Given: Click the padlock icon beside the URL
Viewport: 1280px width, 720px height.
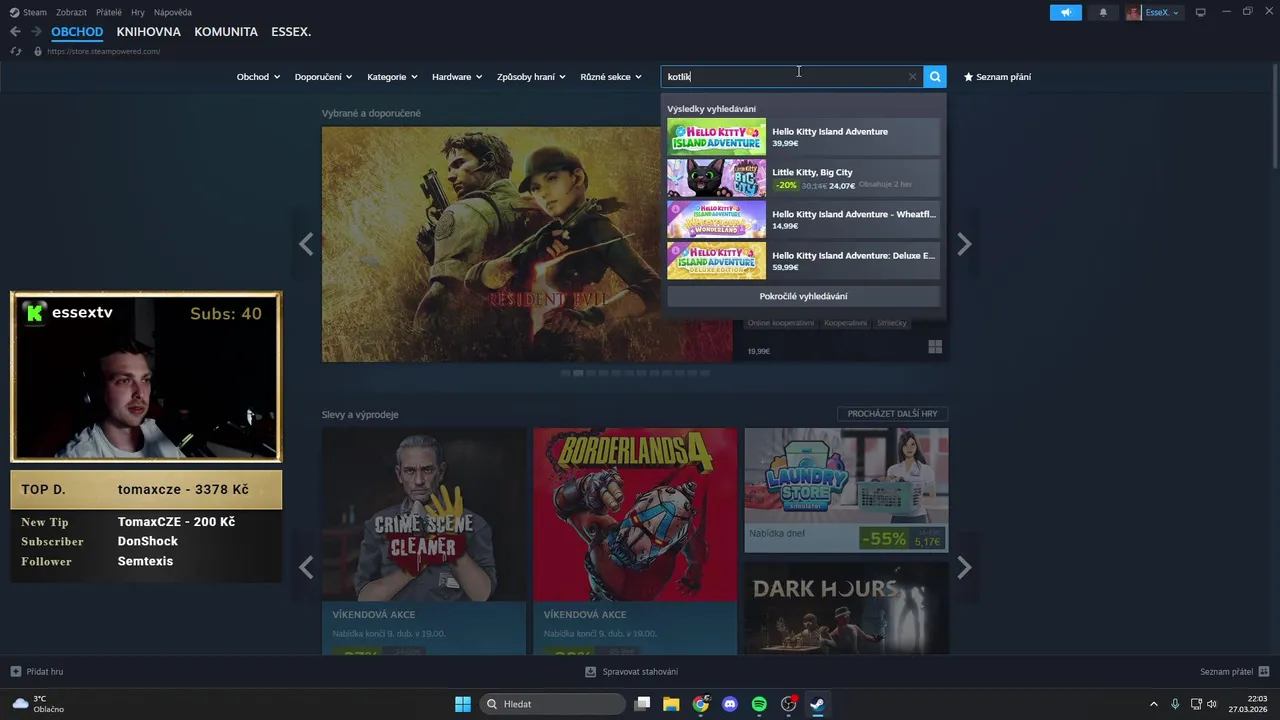Looking at the screenshot, I should [x=38, y=51].
